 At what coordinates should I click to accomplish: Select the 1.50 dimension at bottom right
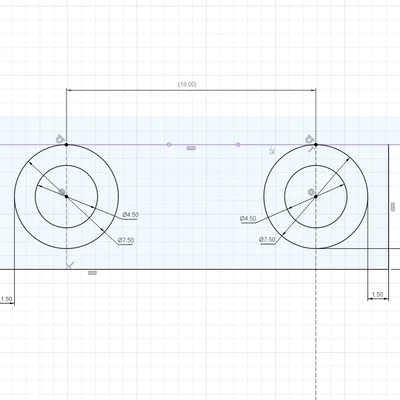point(377,295)
